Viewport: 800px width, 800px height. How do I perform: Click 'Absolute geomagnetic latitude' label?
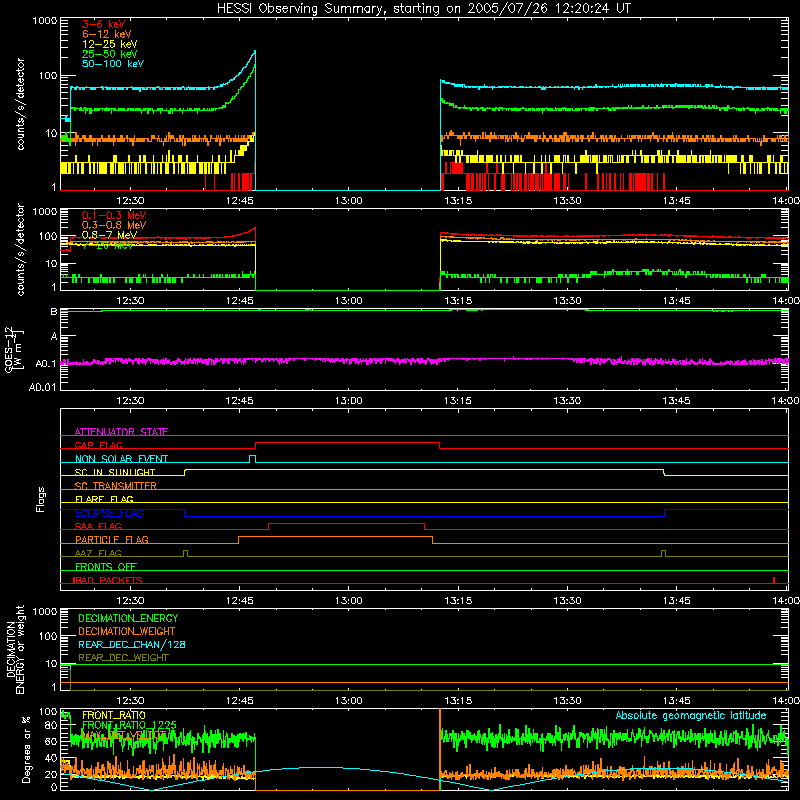tap(691, 715)
